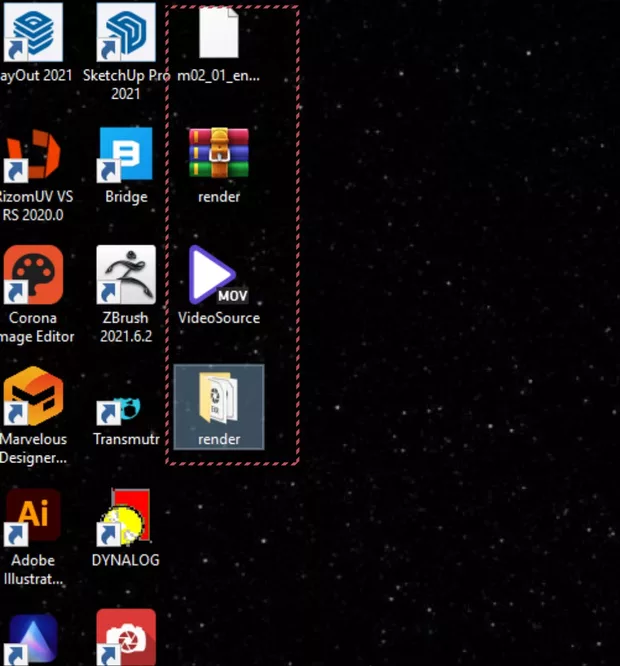Click the 'ZBrush 2021.6.2' label text

(126, 327)
